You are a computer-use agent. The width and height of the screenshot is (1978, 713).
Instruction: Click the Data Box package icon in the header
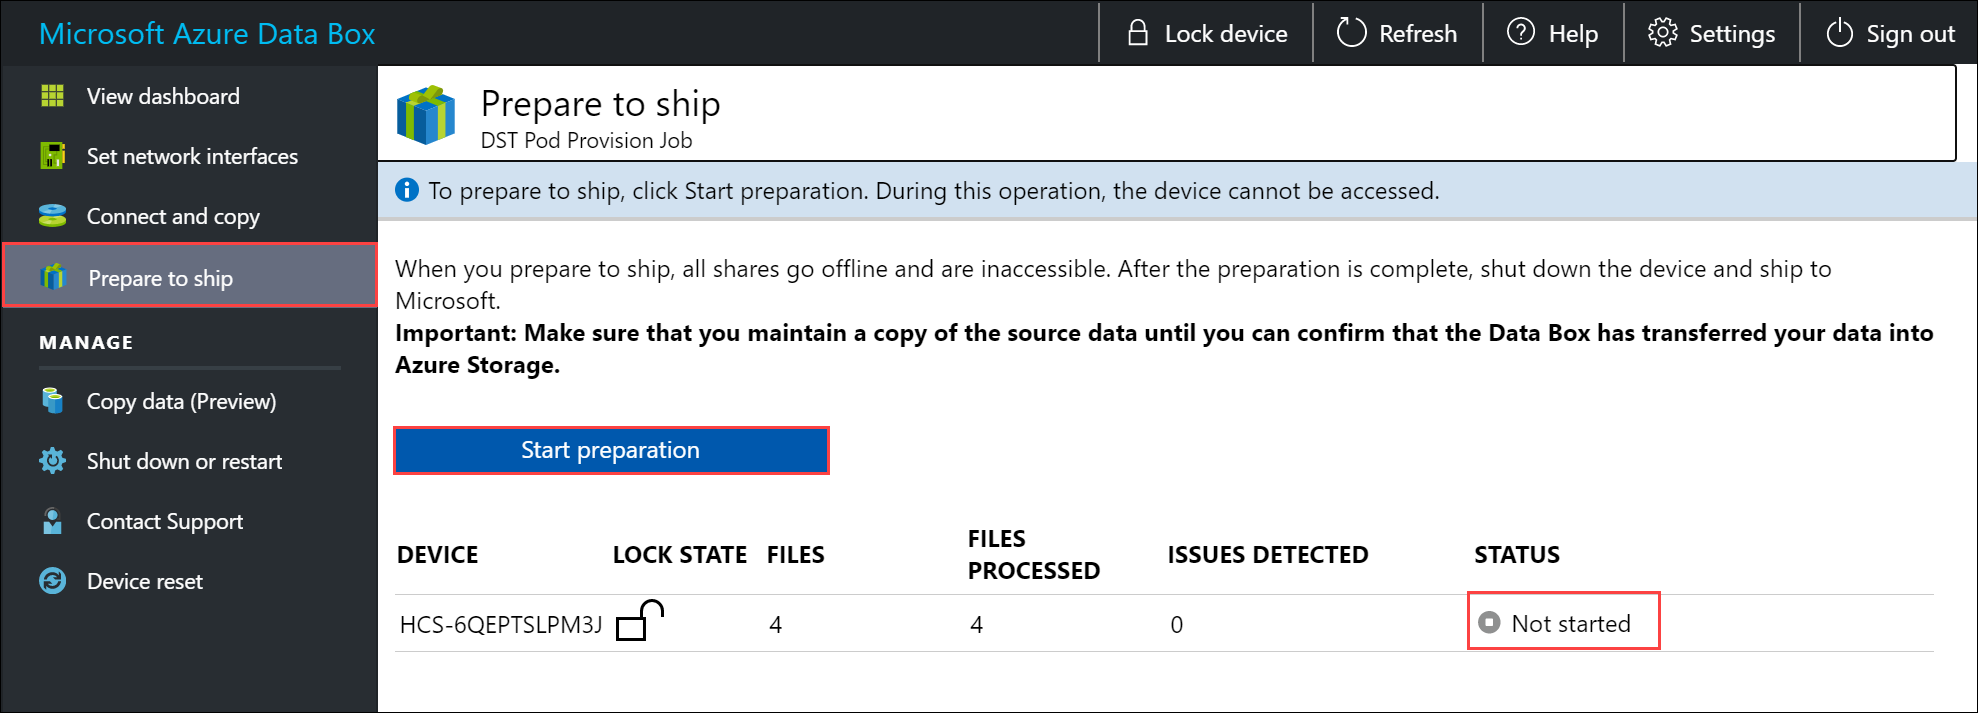426,112
